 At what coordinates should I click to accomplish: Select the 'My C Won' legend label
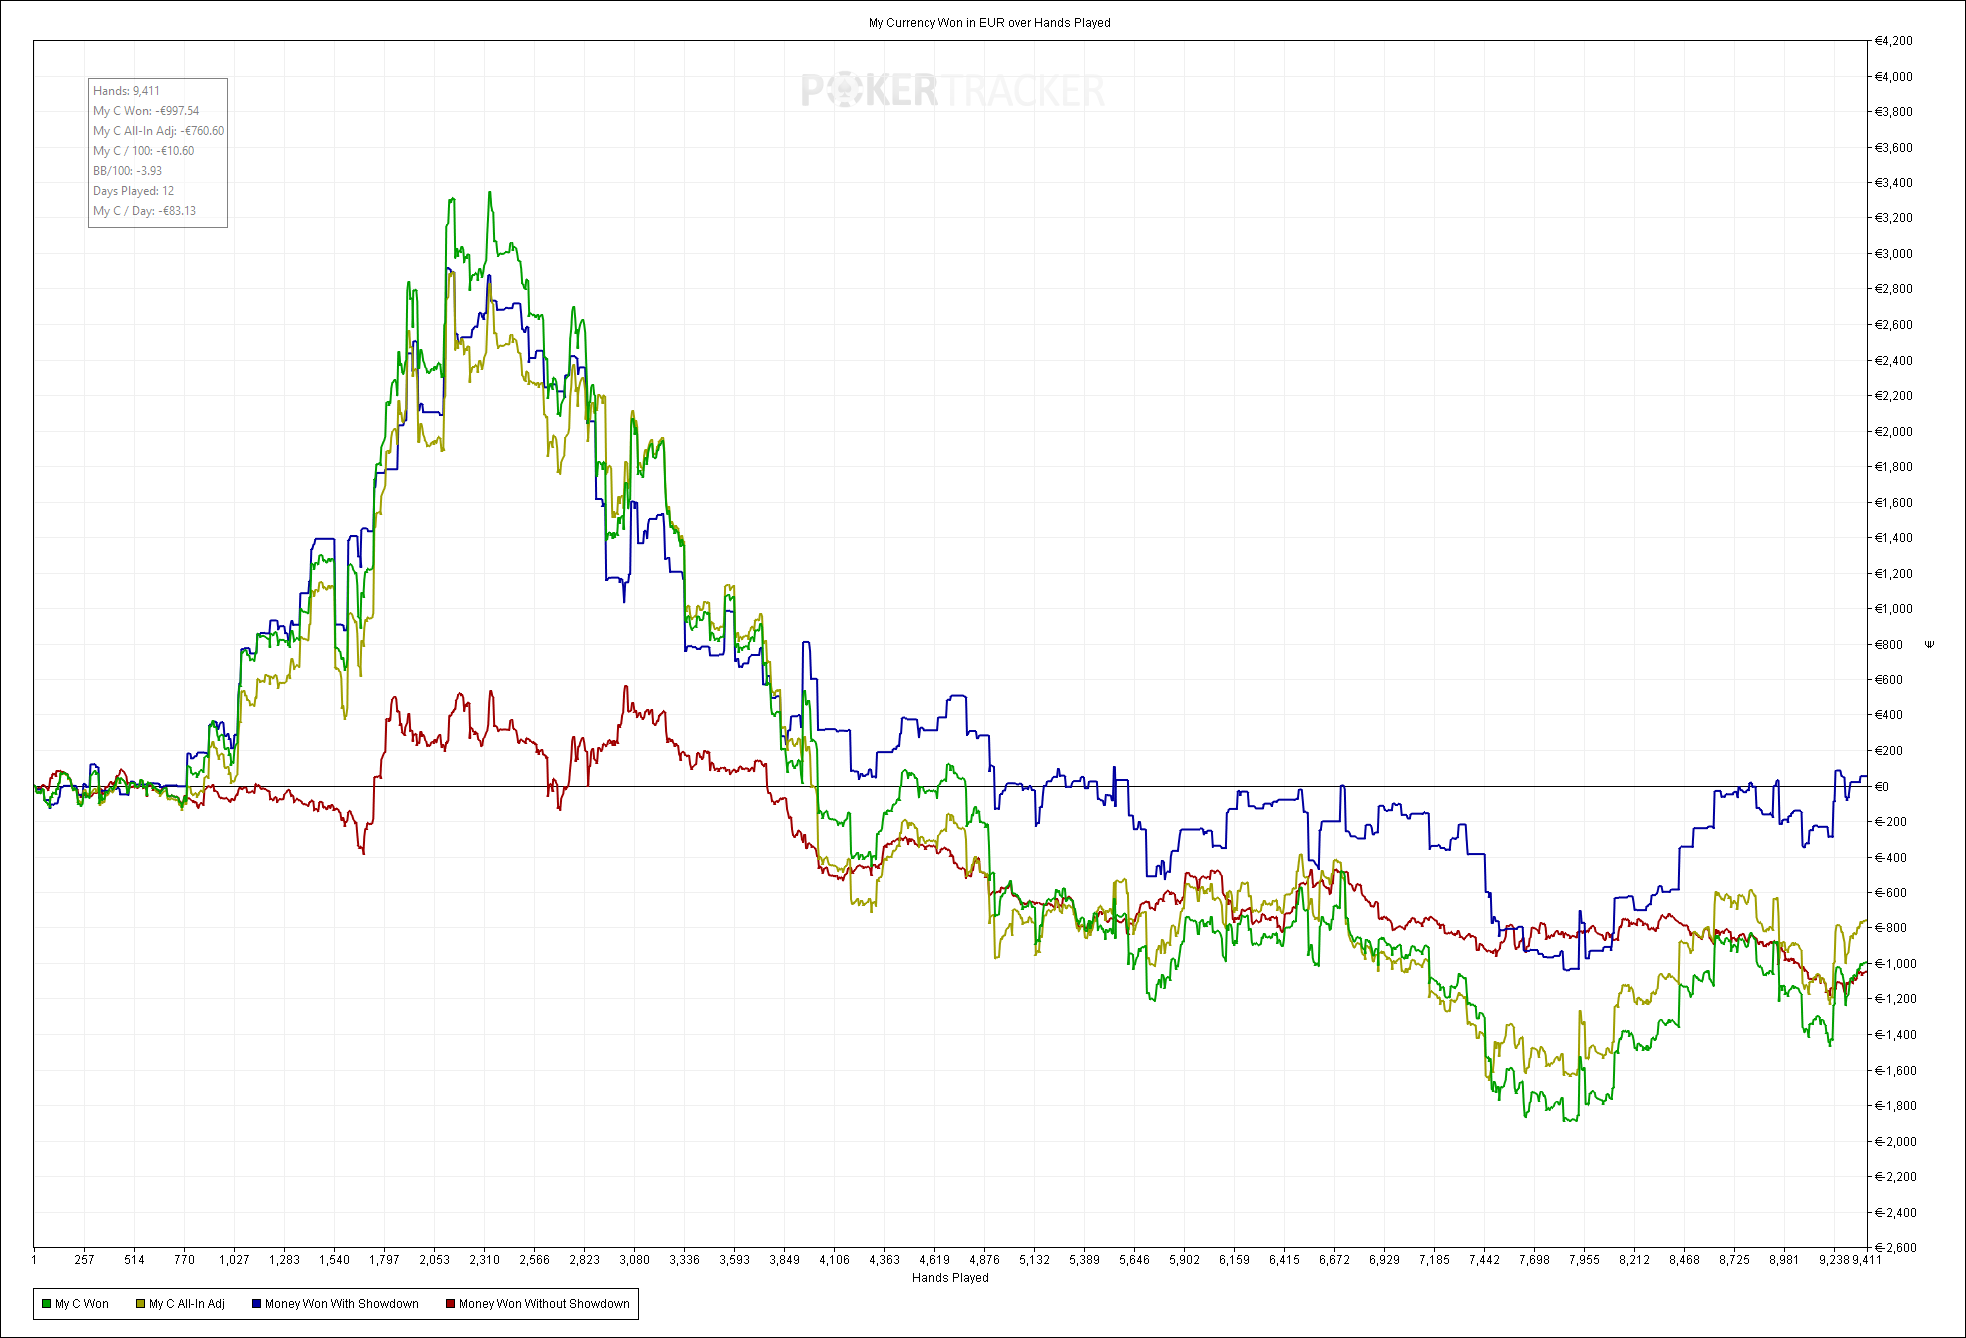[x=82, y=1304]
